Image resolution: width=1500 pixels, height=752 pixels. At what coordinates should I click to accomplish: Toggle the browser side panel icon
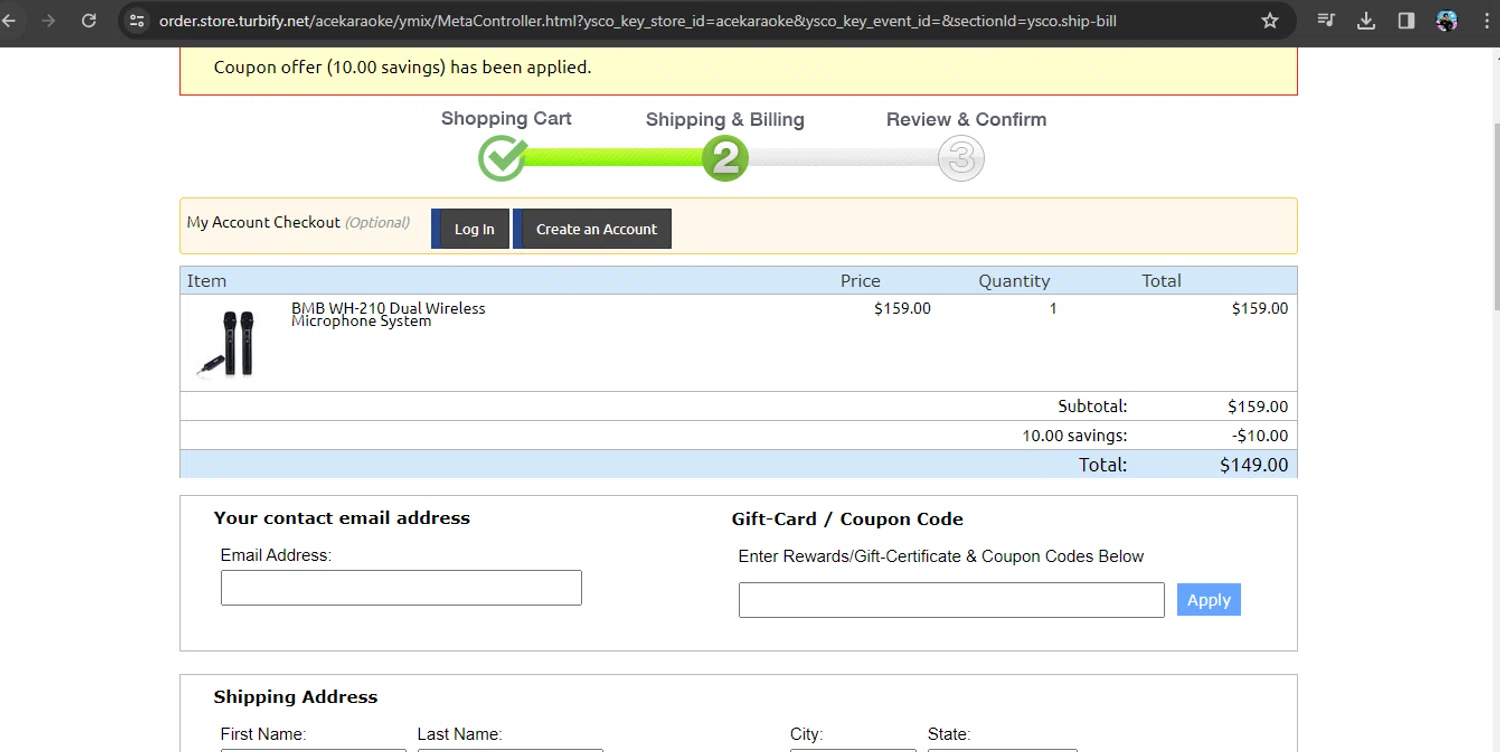1406,20
